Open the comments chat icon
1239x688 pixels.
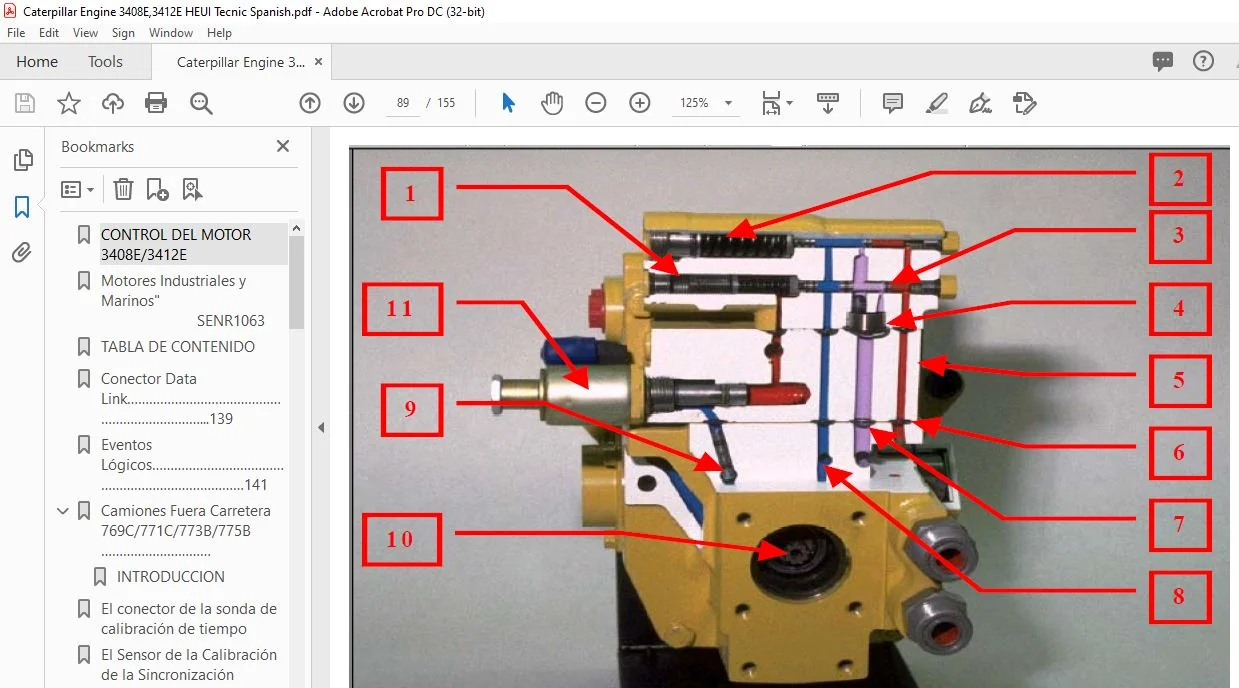point(1162,61)
